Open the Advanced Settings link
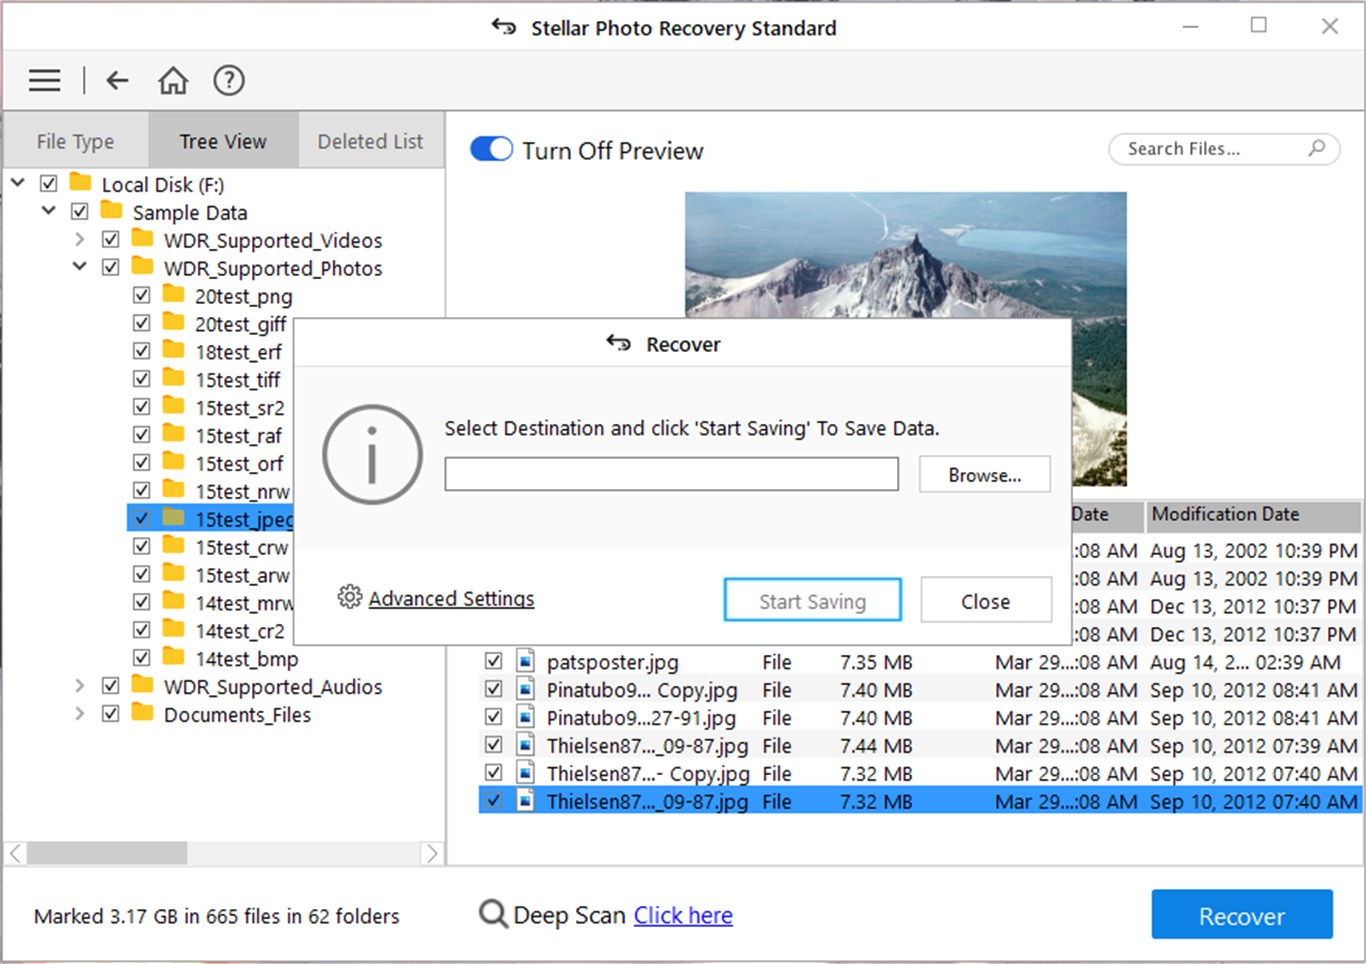 point(451,598)
